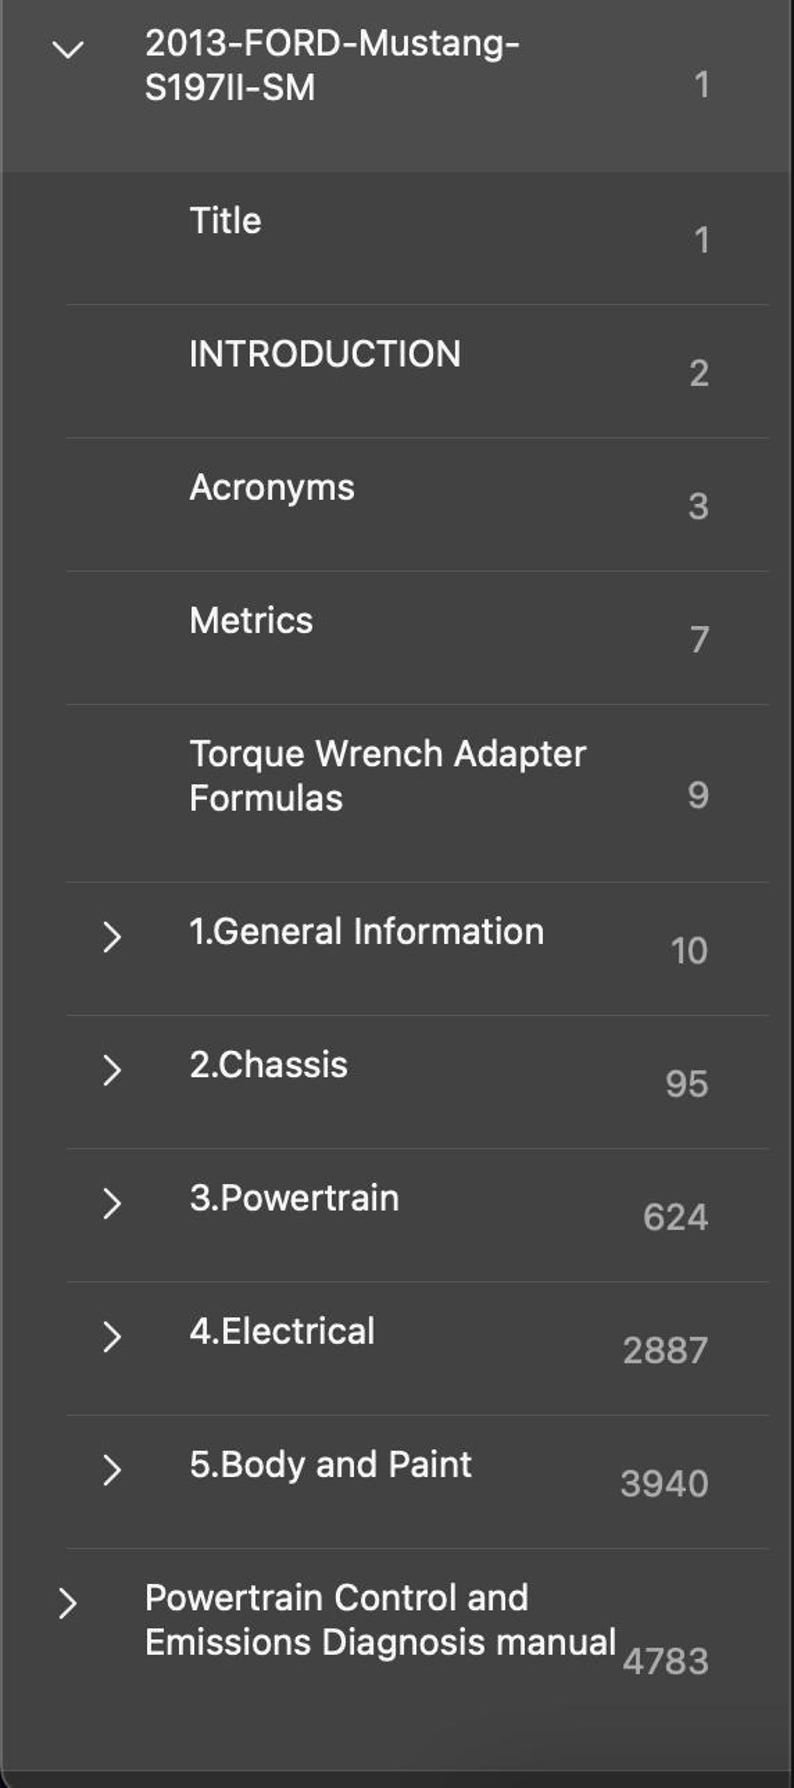Jump to the Metrics section
The image size is (794, 1788).
[x=251, y=621]
